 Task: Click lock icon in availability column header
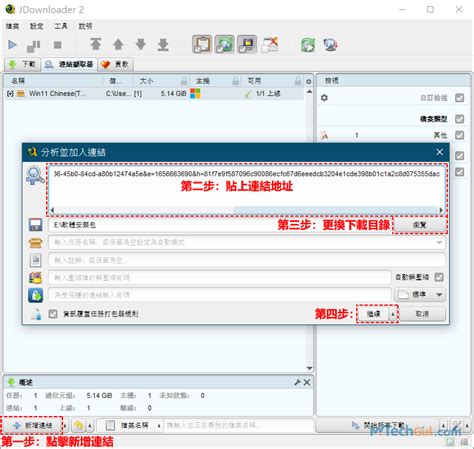coord(298,81)
